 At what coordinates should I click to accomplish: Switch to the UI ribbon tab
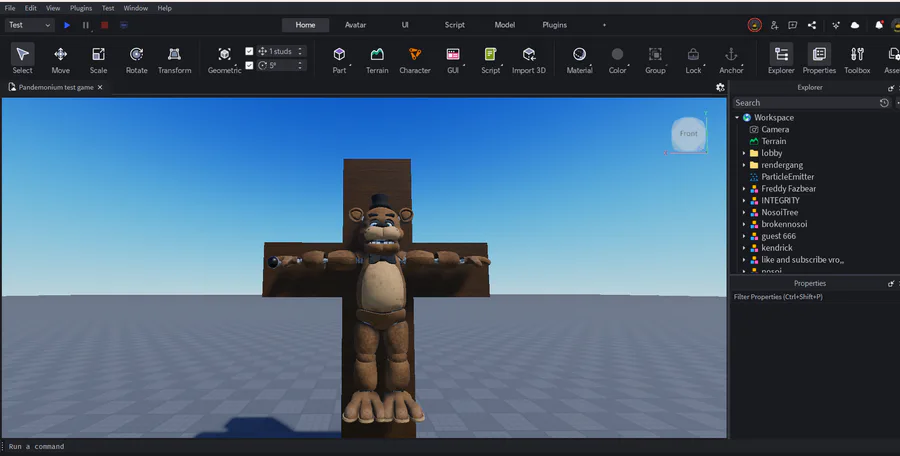click(405, 25)
